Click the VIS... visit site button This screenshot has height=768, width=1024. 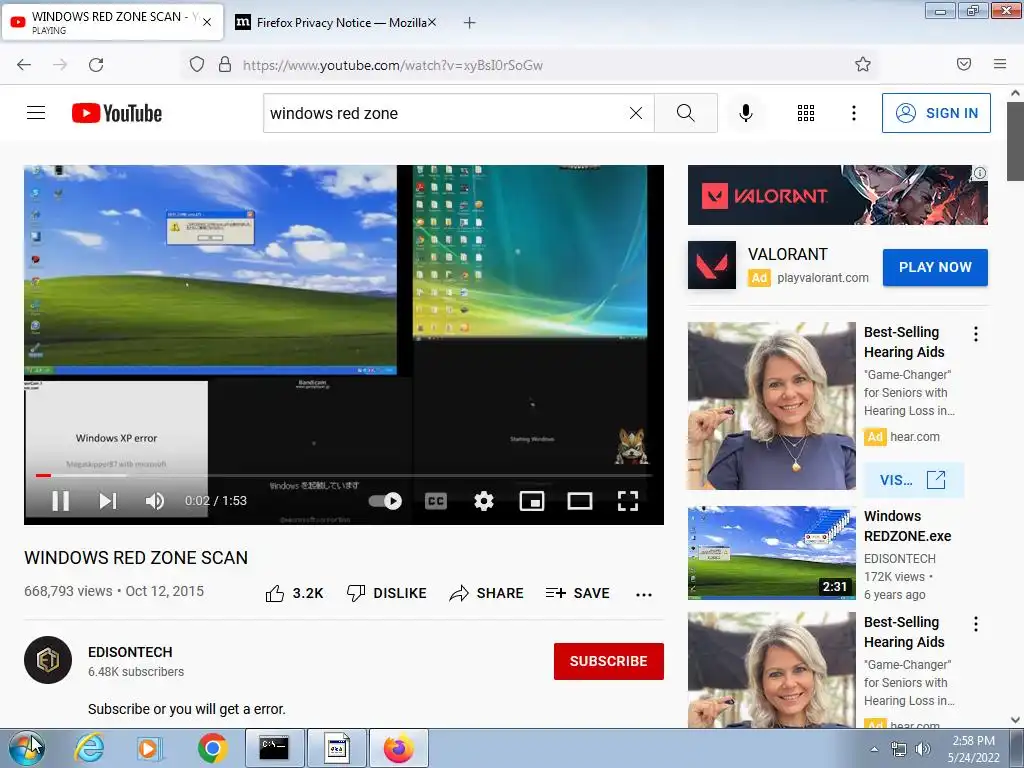913,480
